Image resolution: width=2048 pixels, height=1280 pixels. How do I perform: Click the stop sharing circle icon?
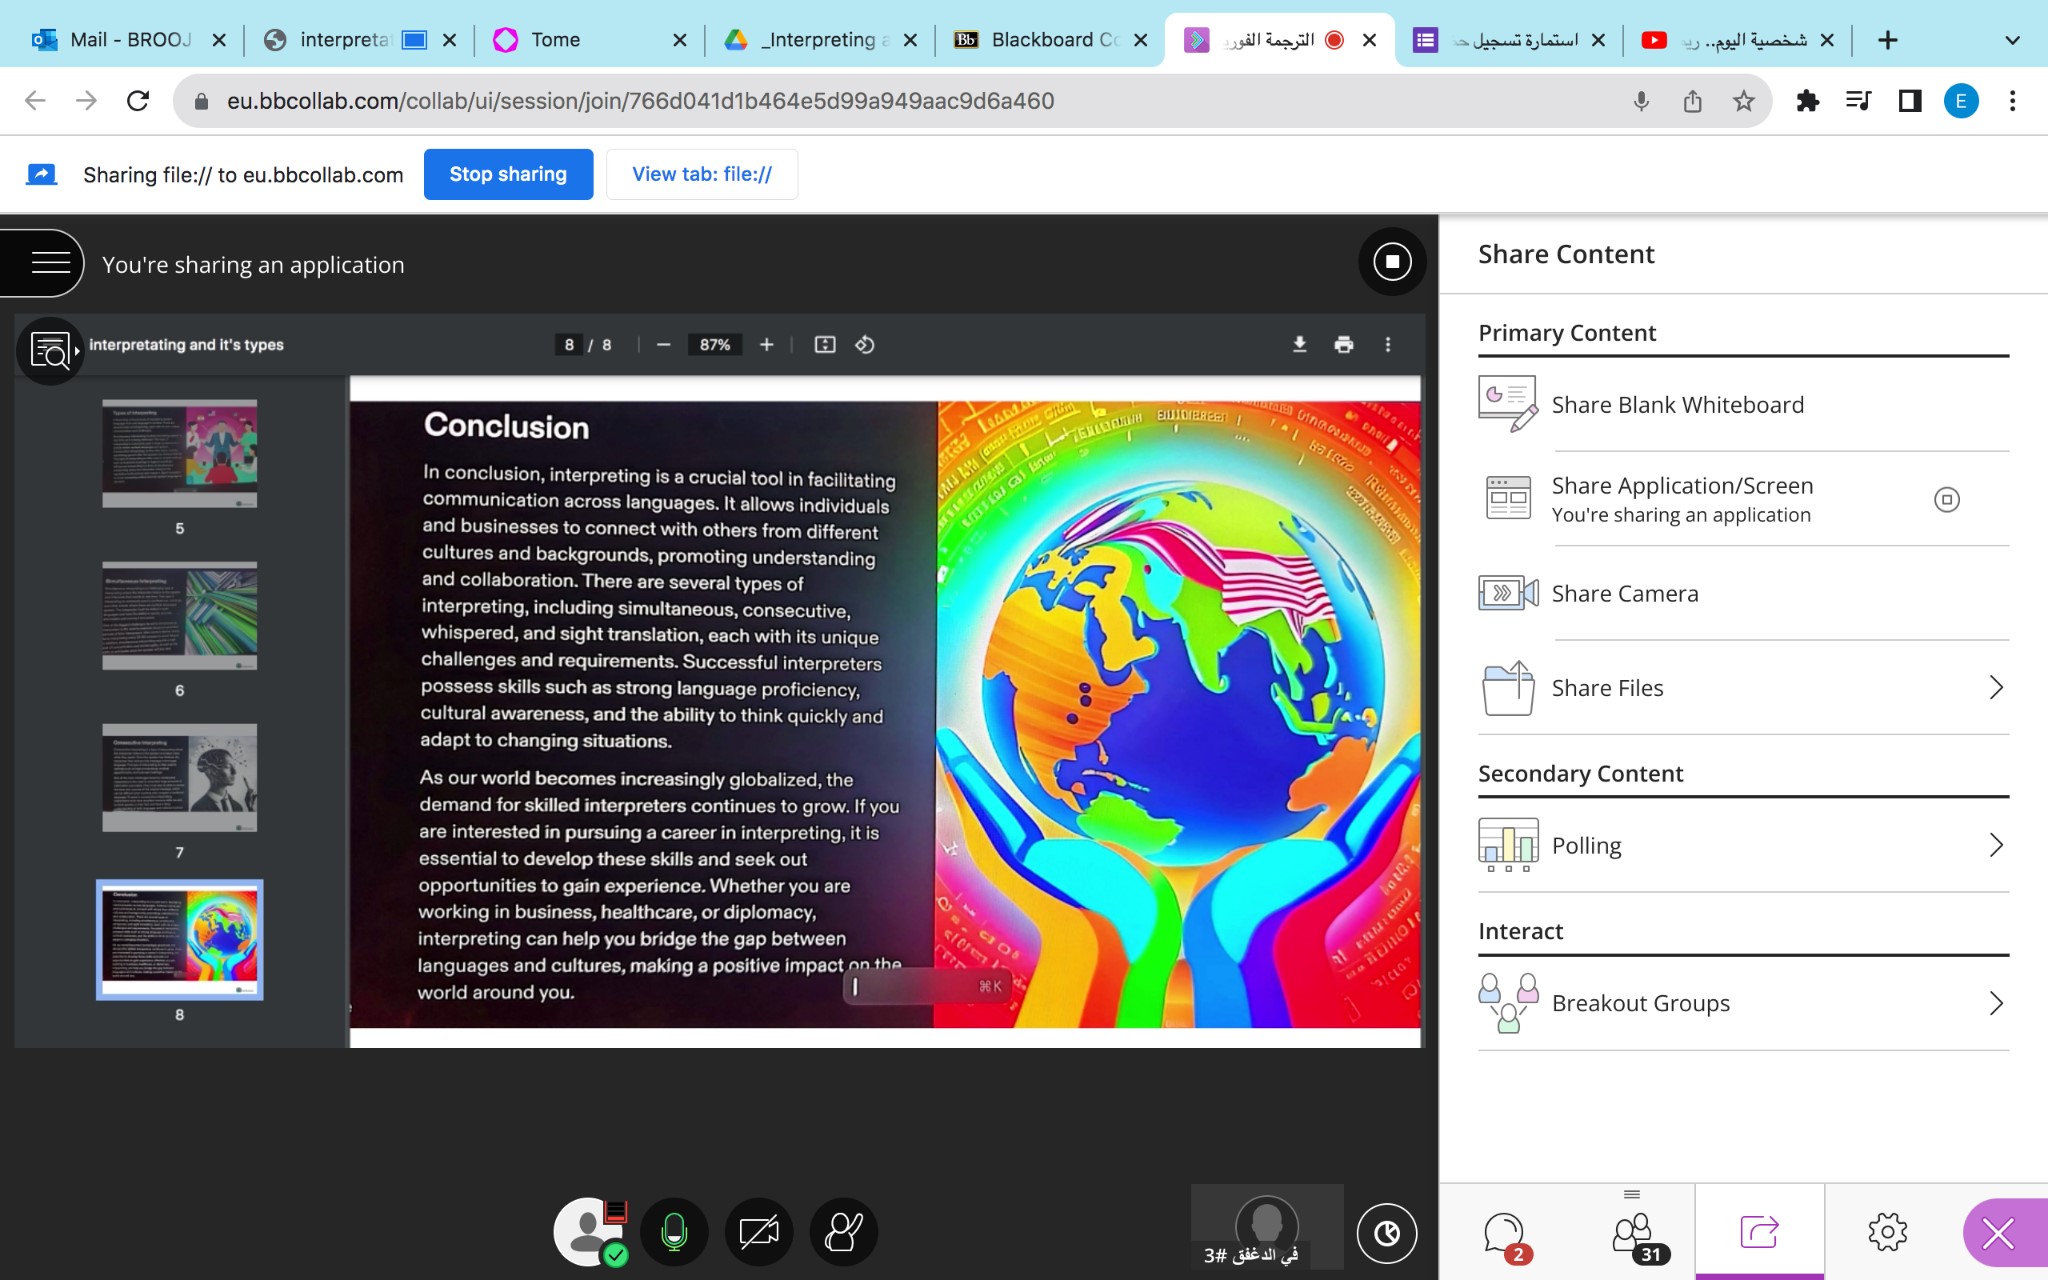[x=1392, y=262]
